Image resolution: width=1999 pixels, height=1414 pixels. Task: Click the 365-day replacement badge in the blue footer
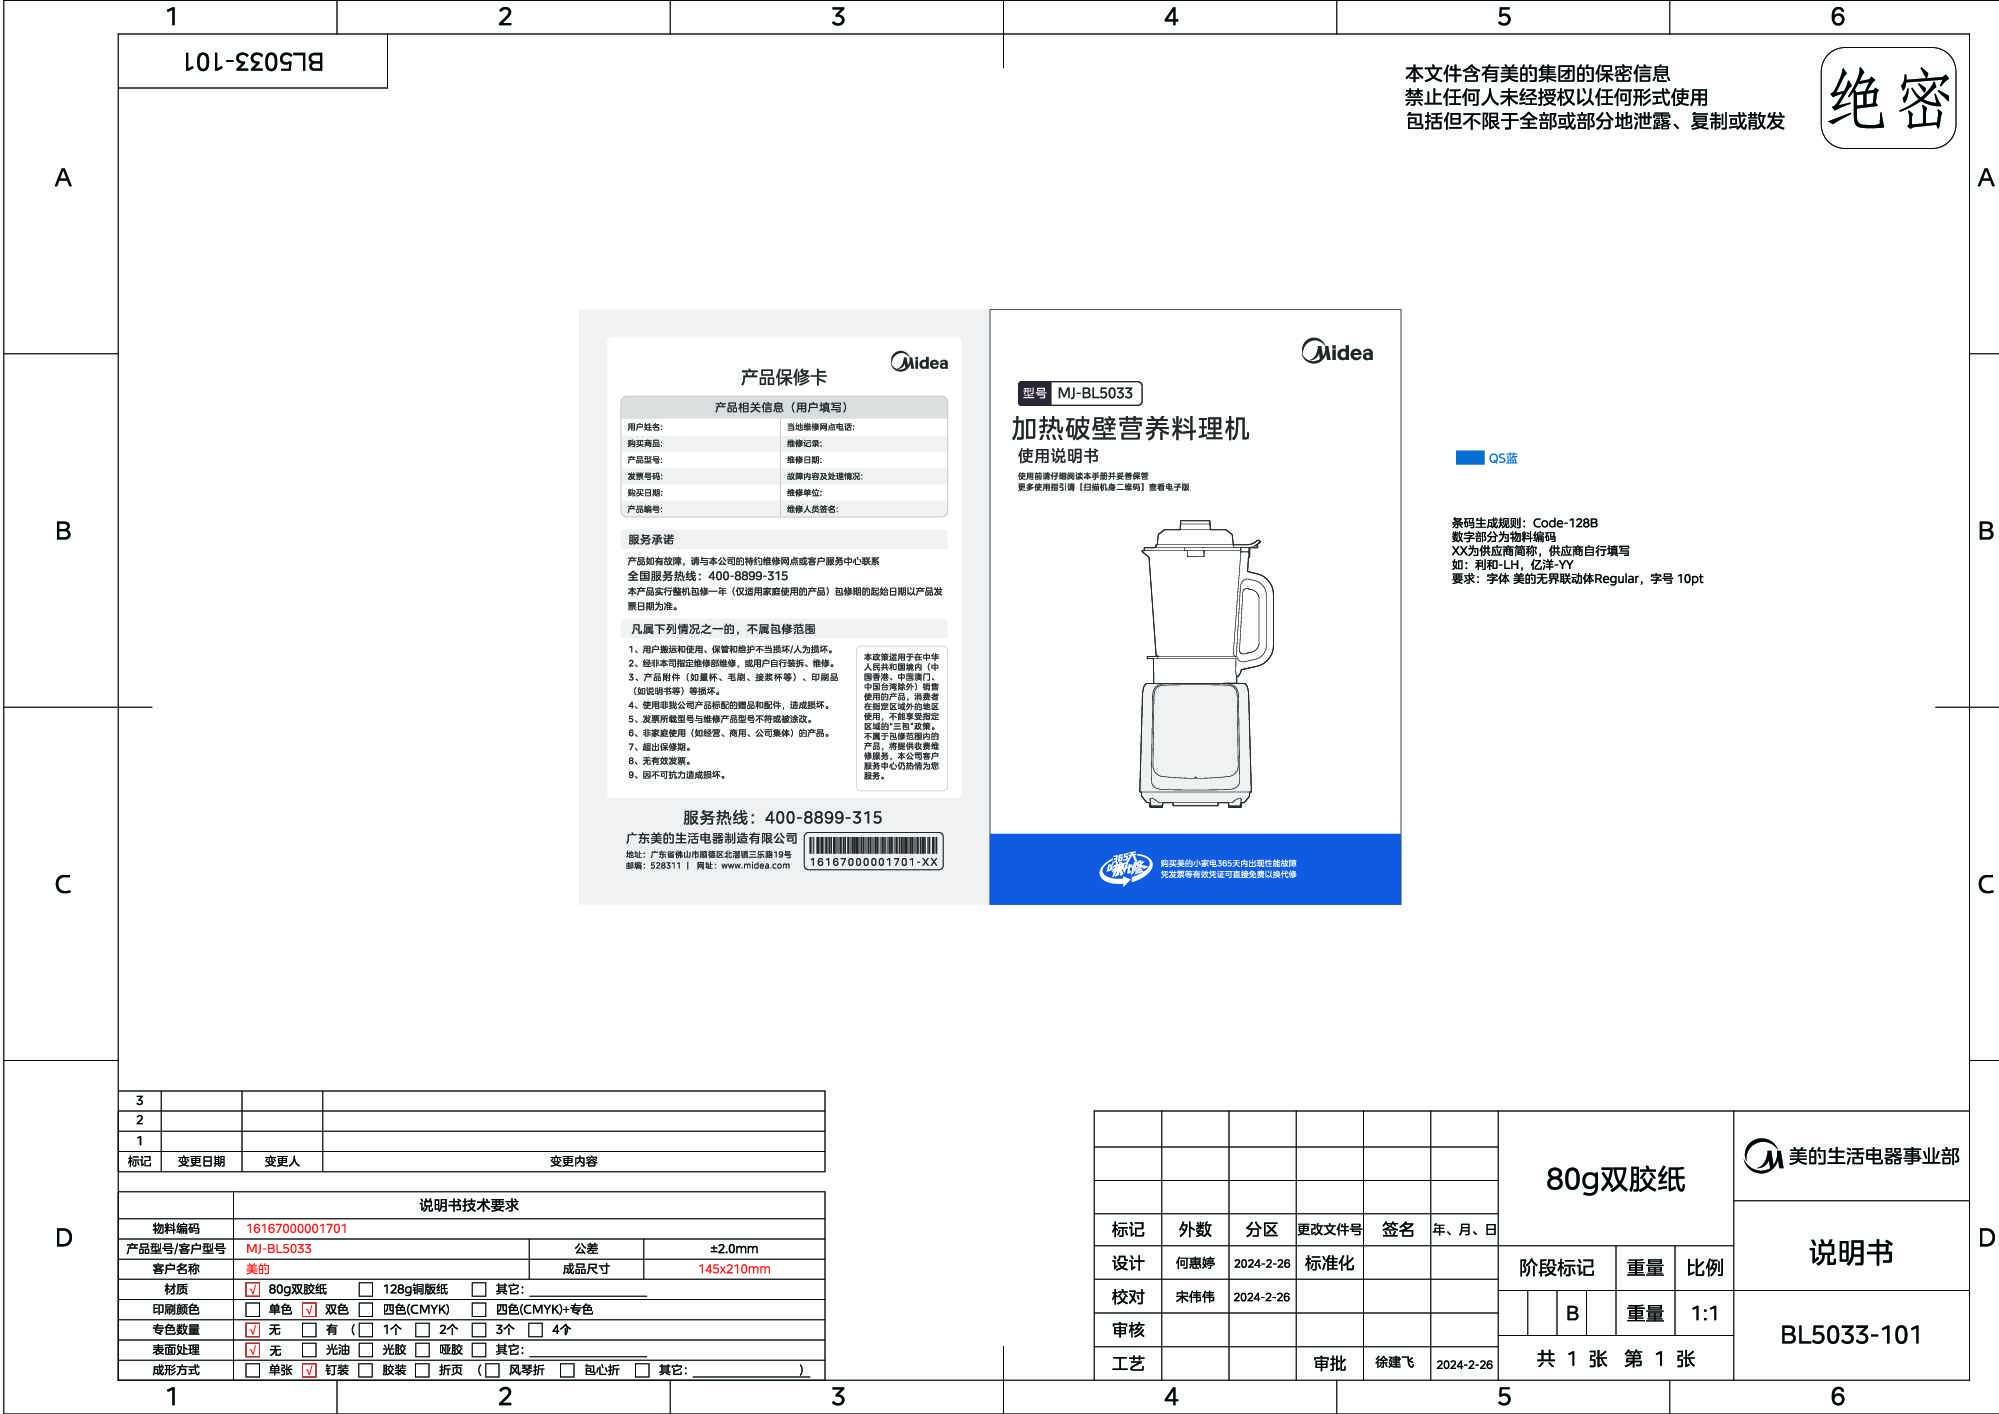click(1125, 868)
